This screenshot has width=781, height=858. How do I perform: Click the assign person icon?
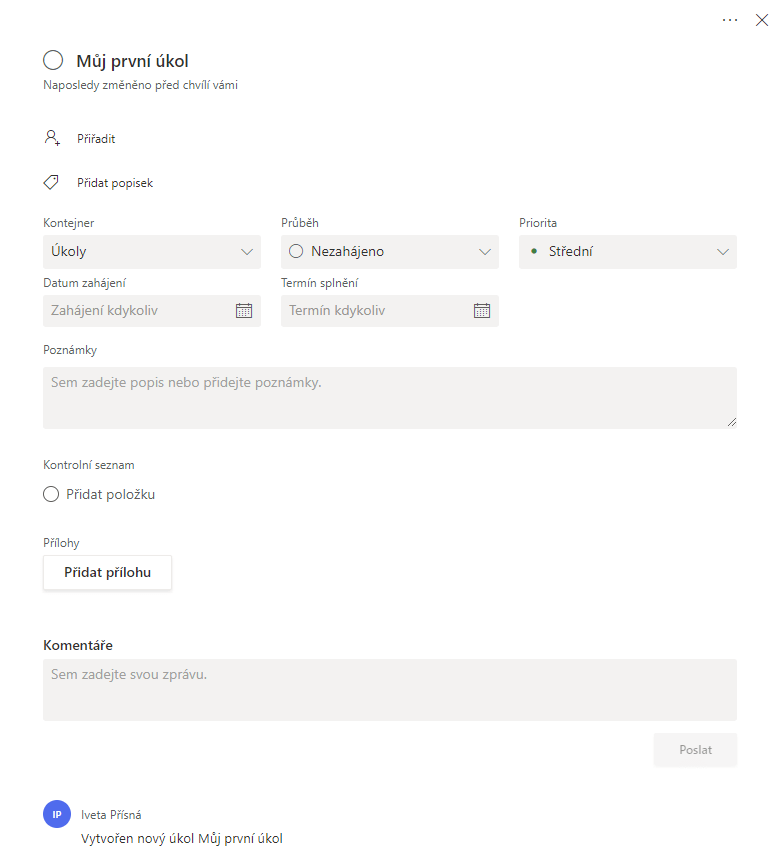point(52,138)
